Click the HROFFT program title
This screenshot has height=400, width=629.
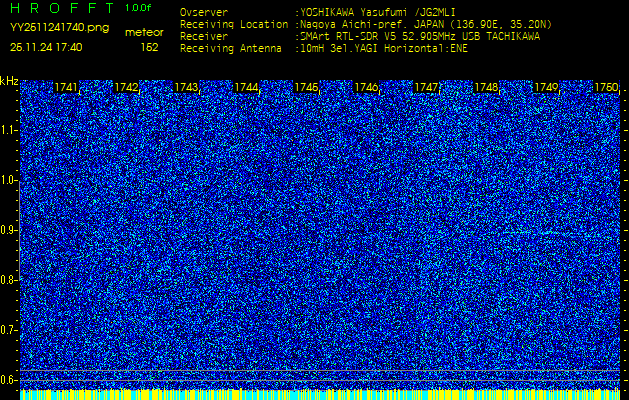(x=60, y=8)
